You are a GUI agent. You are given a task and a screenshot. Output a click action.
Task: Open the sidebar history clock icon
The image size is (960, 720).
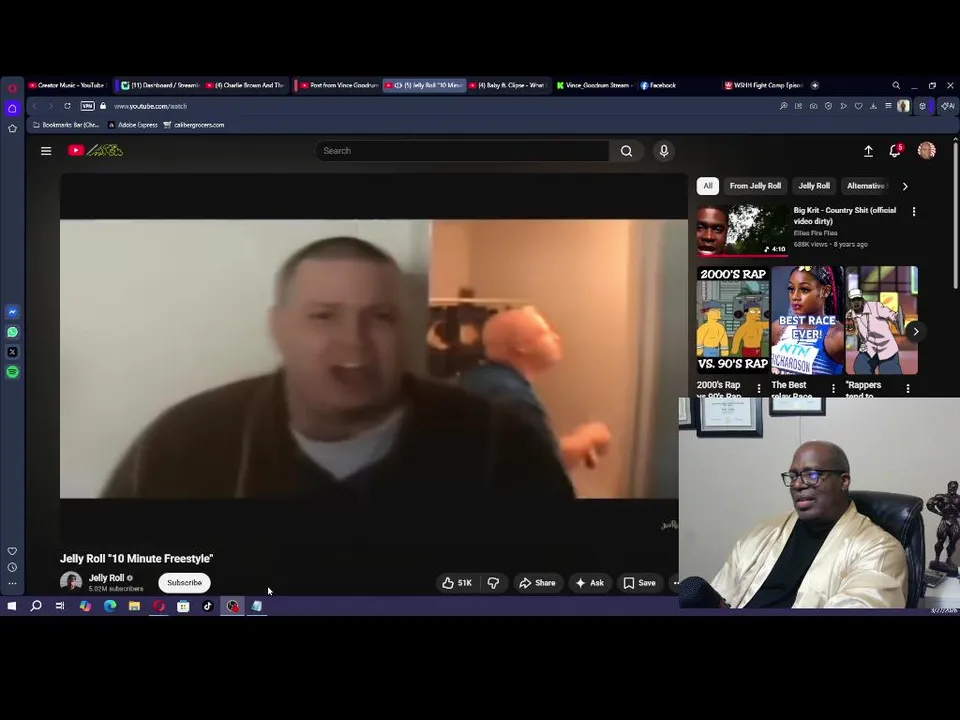point(12,568)
